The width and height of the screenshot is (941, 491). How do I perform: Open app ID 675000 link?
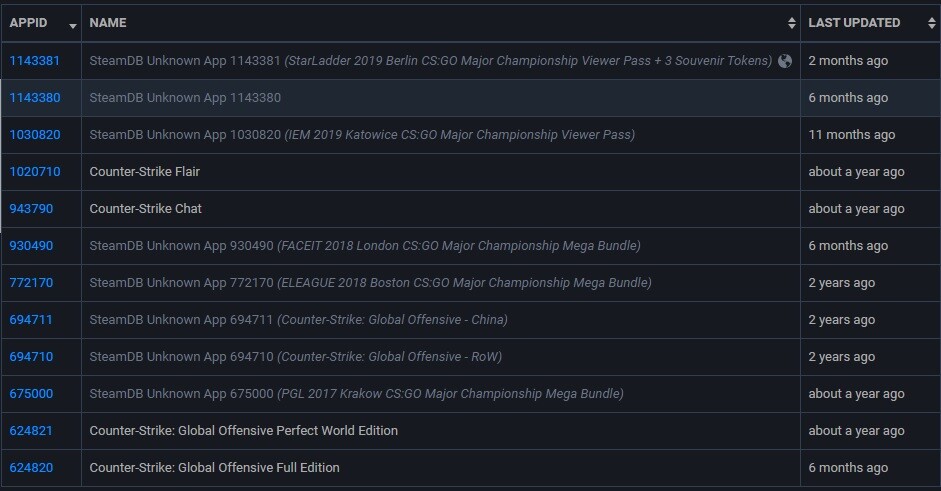(x=31, y=394)
